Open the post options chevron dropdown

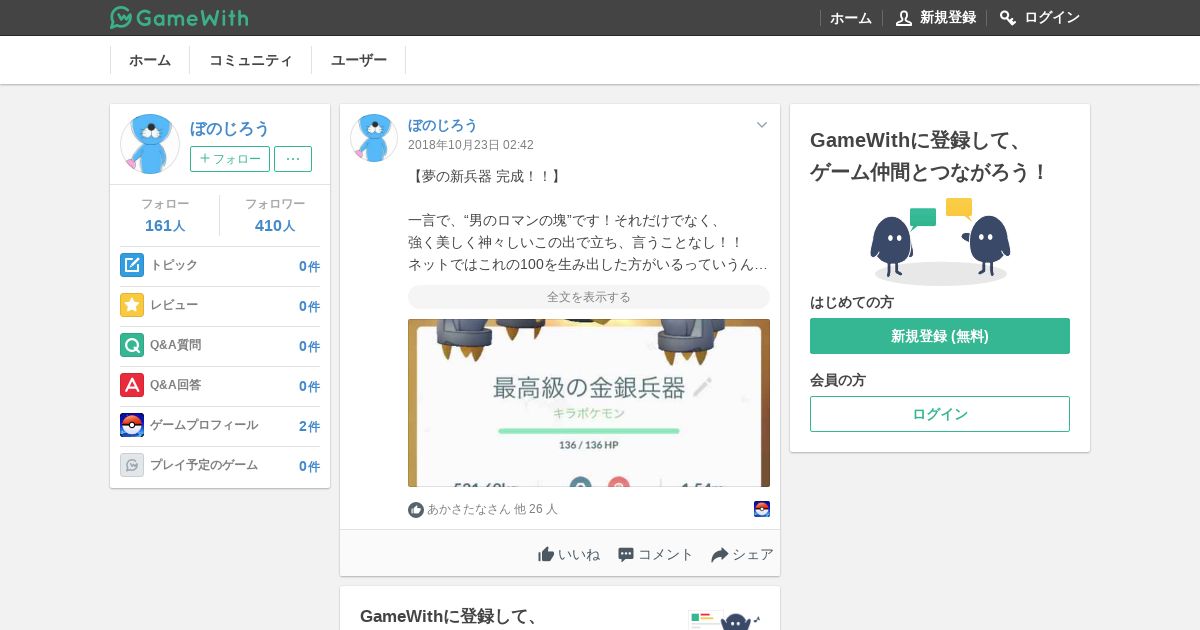tap(762, 125)
